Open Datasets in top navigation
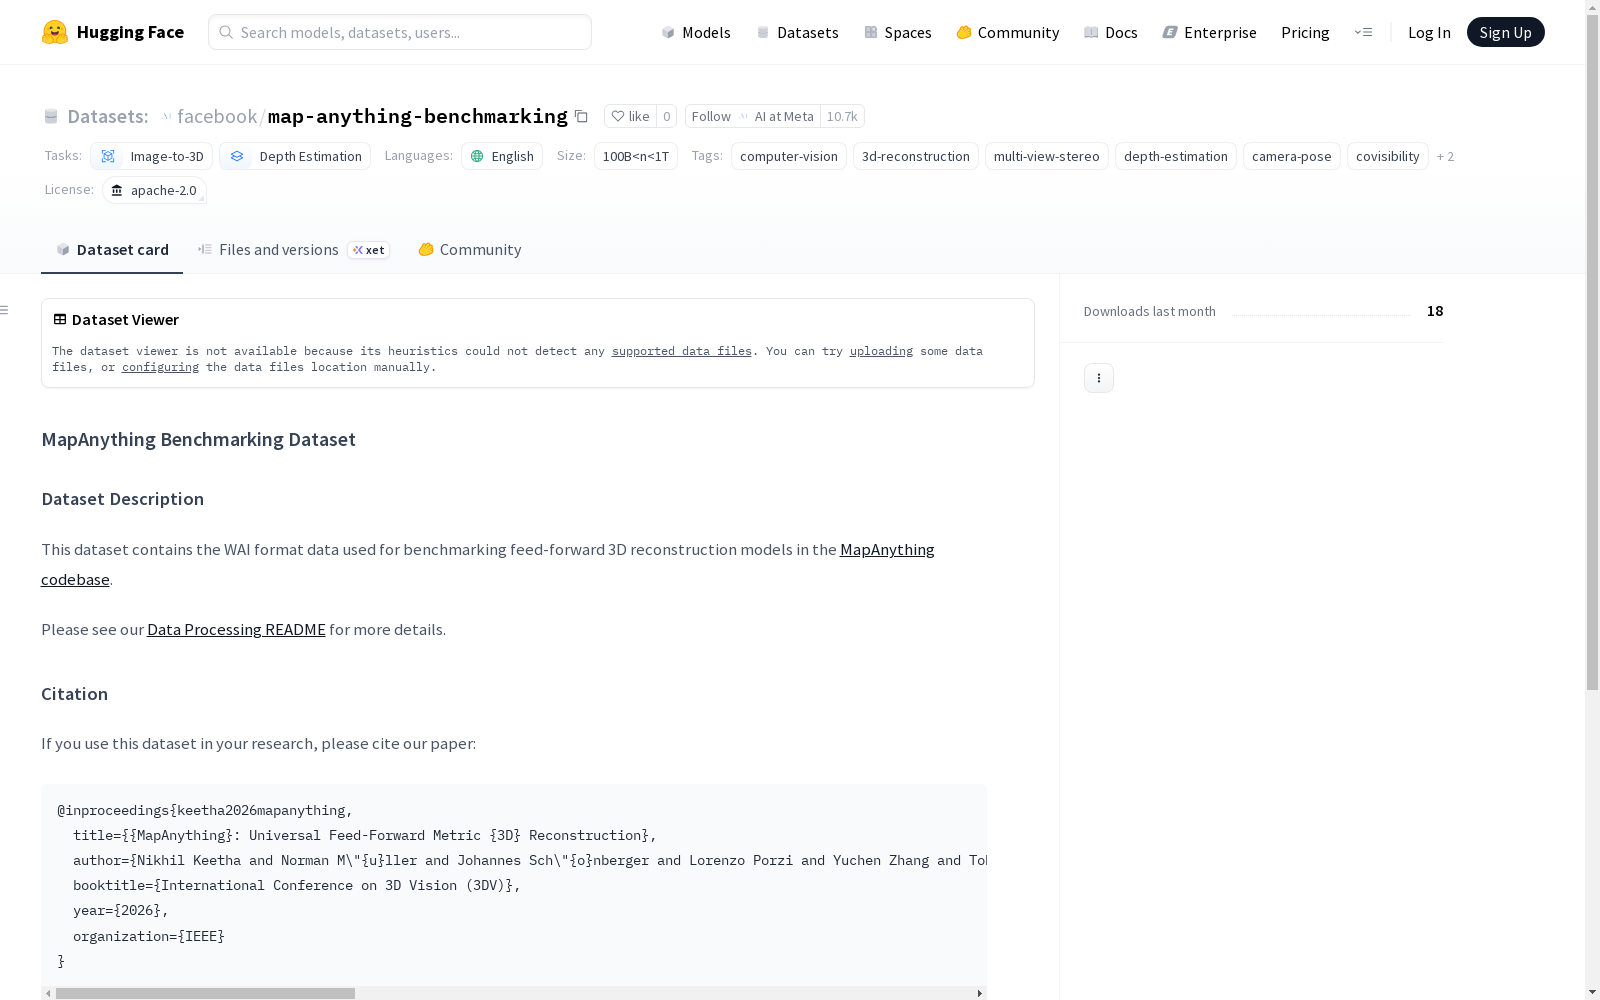 (x=797, y=32)
